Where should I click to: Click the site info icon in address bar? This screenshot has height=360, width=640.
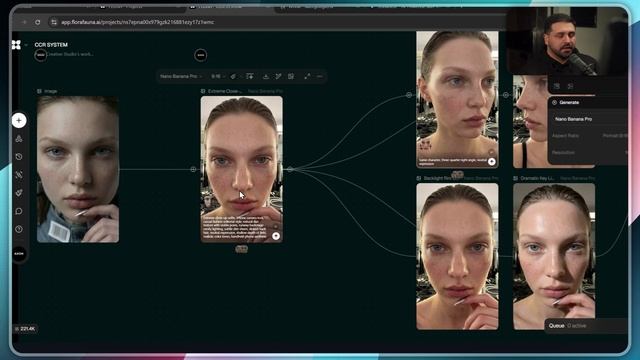53,22
